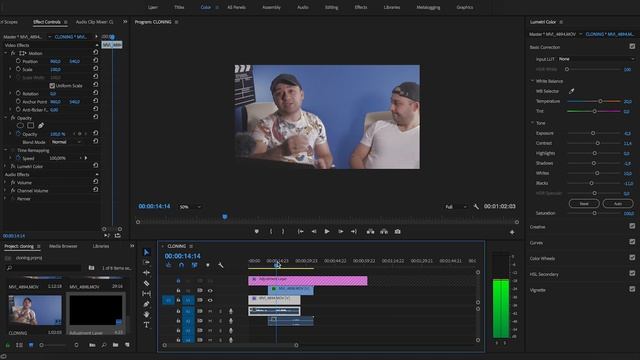
Task: Select the Slip tool
Action: pyautogui.click(x=147, y=293)
